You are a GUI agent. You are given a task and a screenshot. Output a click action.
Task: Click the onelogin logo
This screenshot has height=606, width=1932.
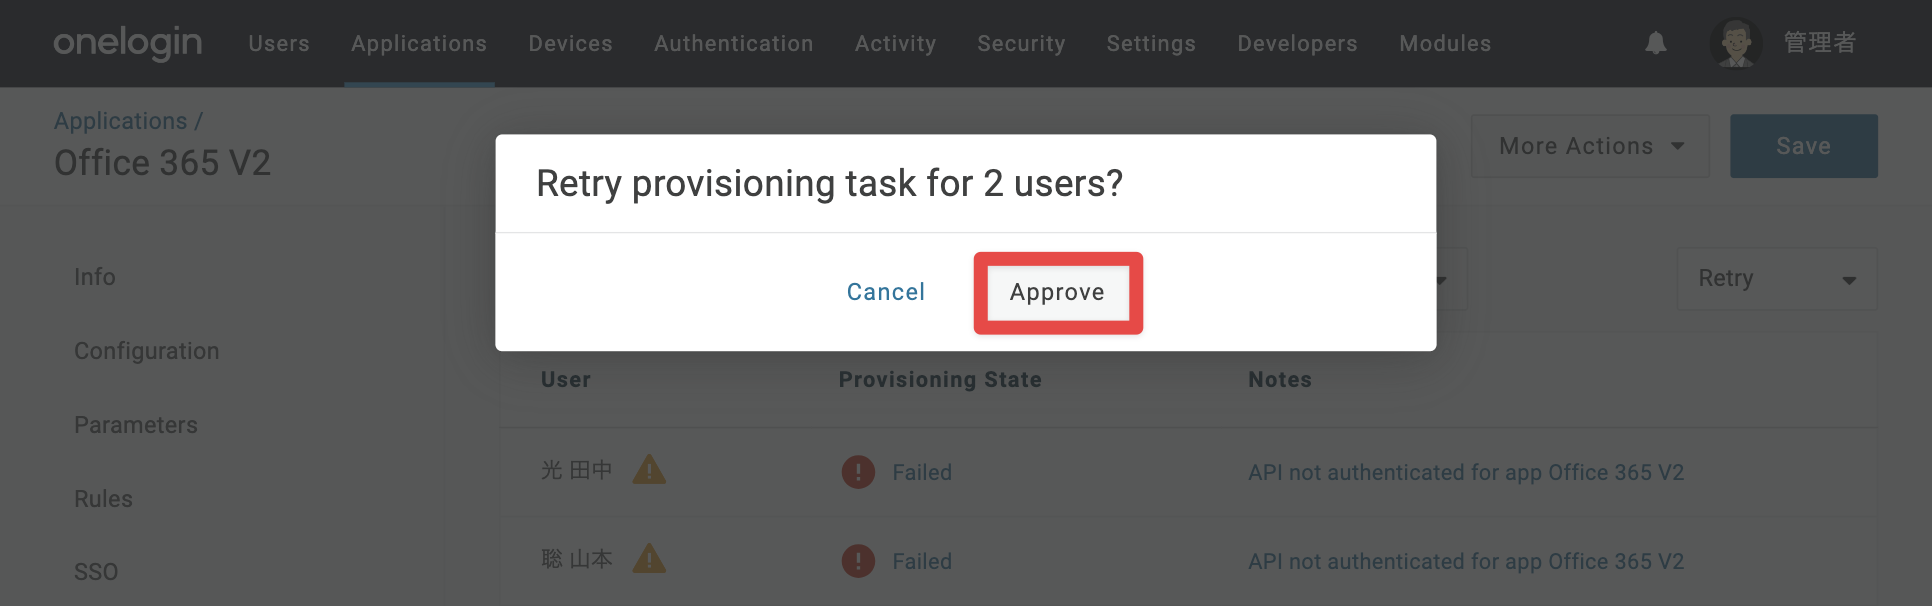pos(128,43)
